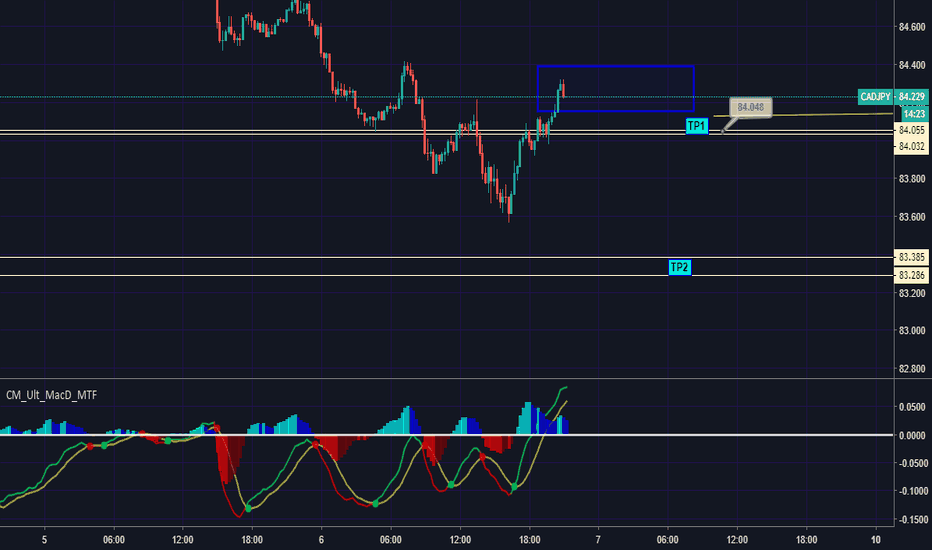Click the 14:23 countdown timer label

914,114
